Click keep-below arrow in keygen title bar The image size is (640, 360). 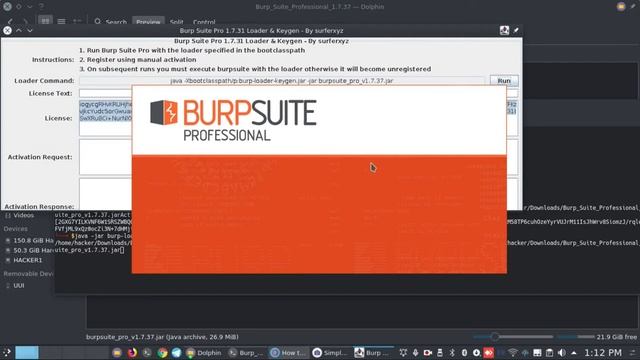coord(30,30)
